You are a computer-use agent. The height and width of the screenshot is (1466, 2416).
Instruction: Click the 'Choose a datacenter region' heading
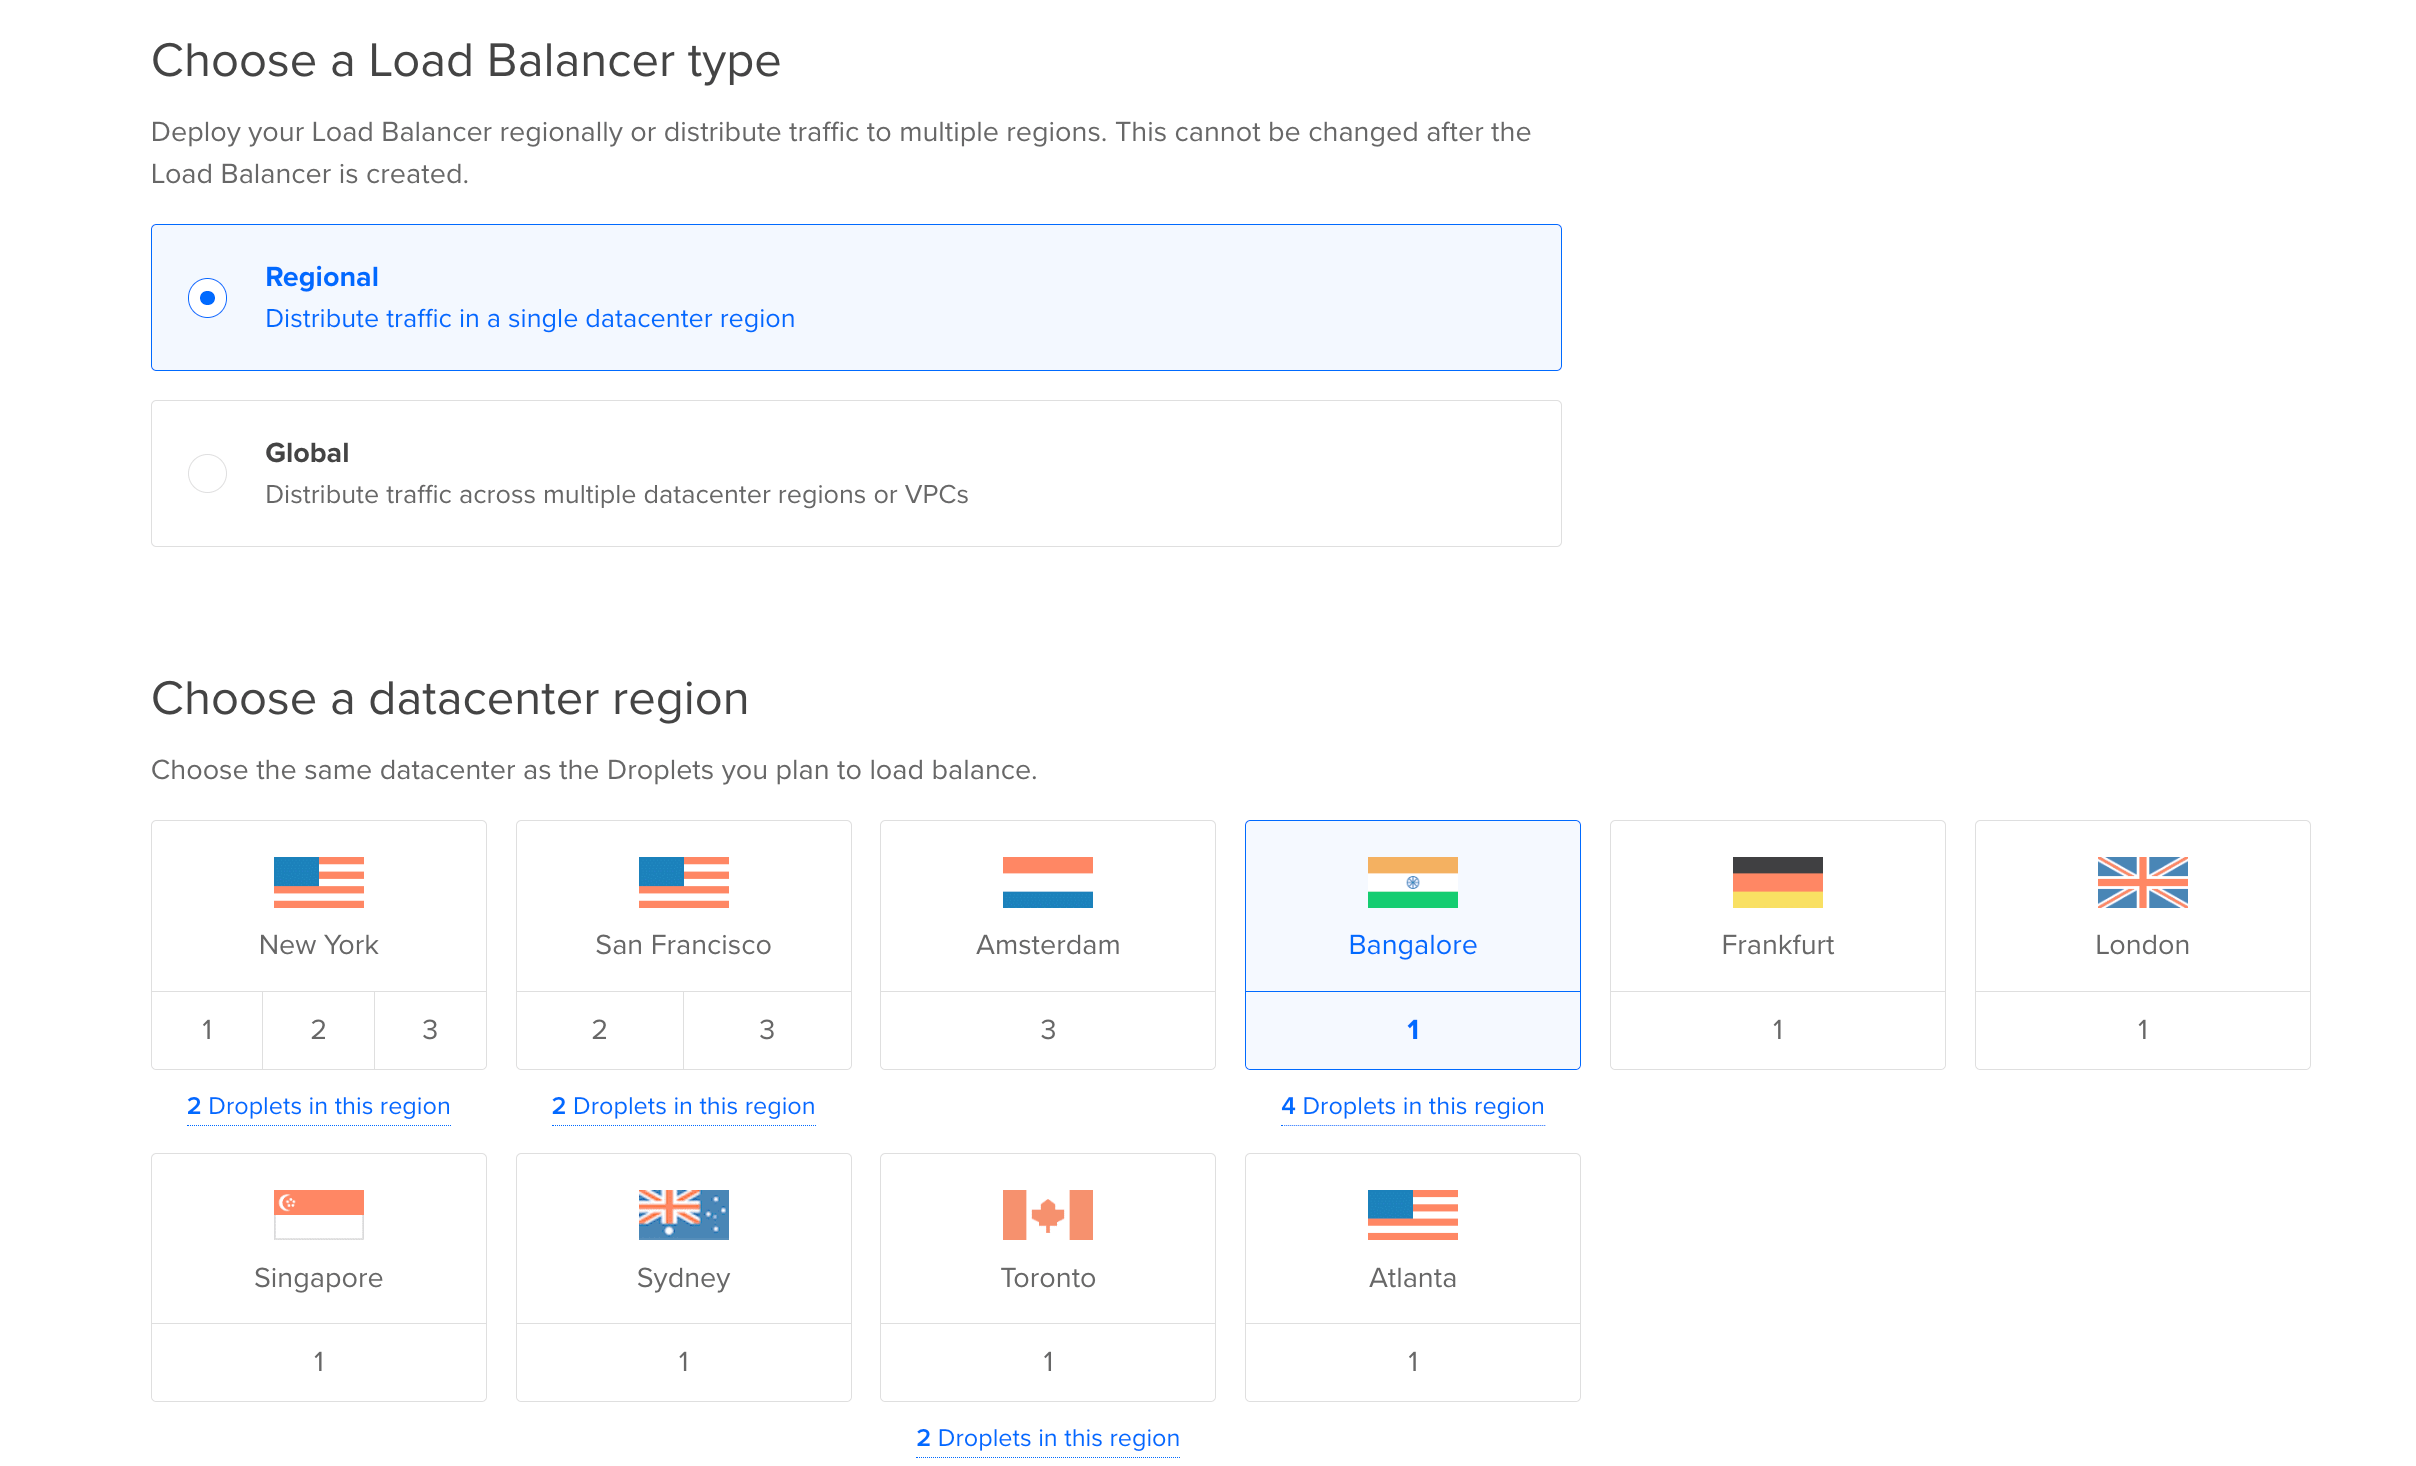pyautogui.click(x=449, y=699)
